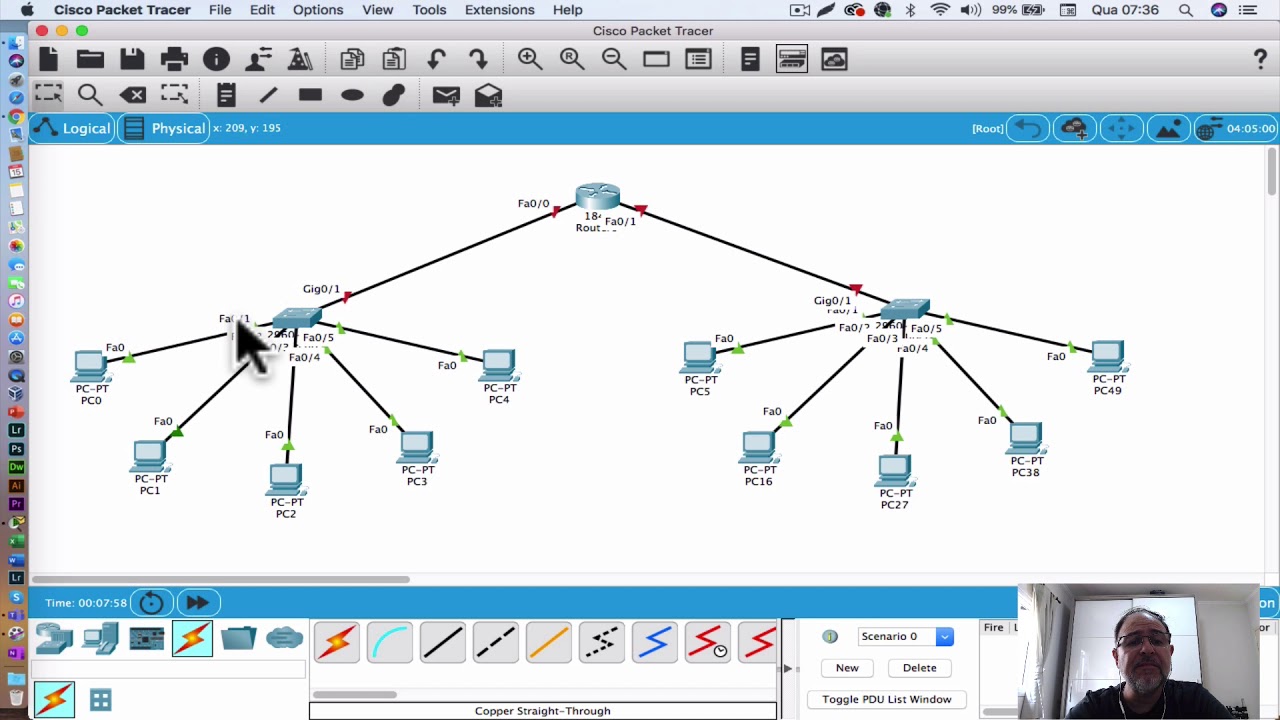Create new cluster icon

pyautogui.click(x=1074, y=128)
